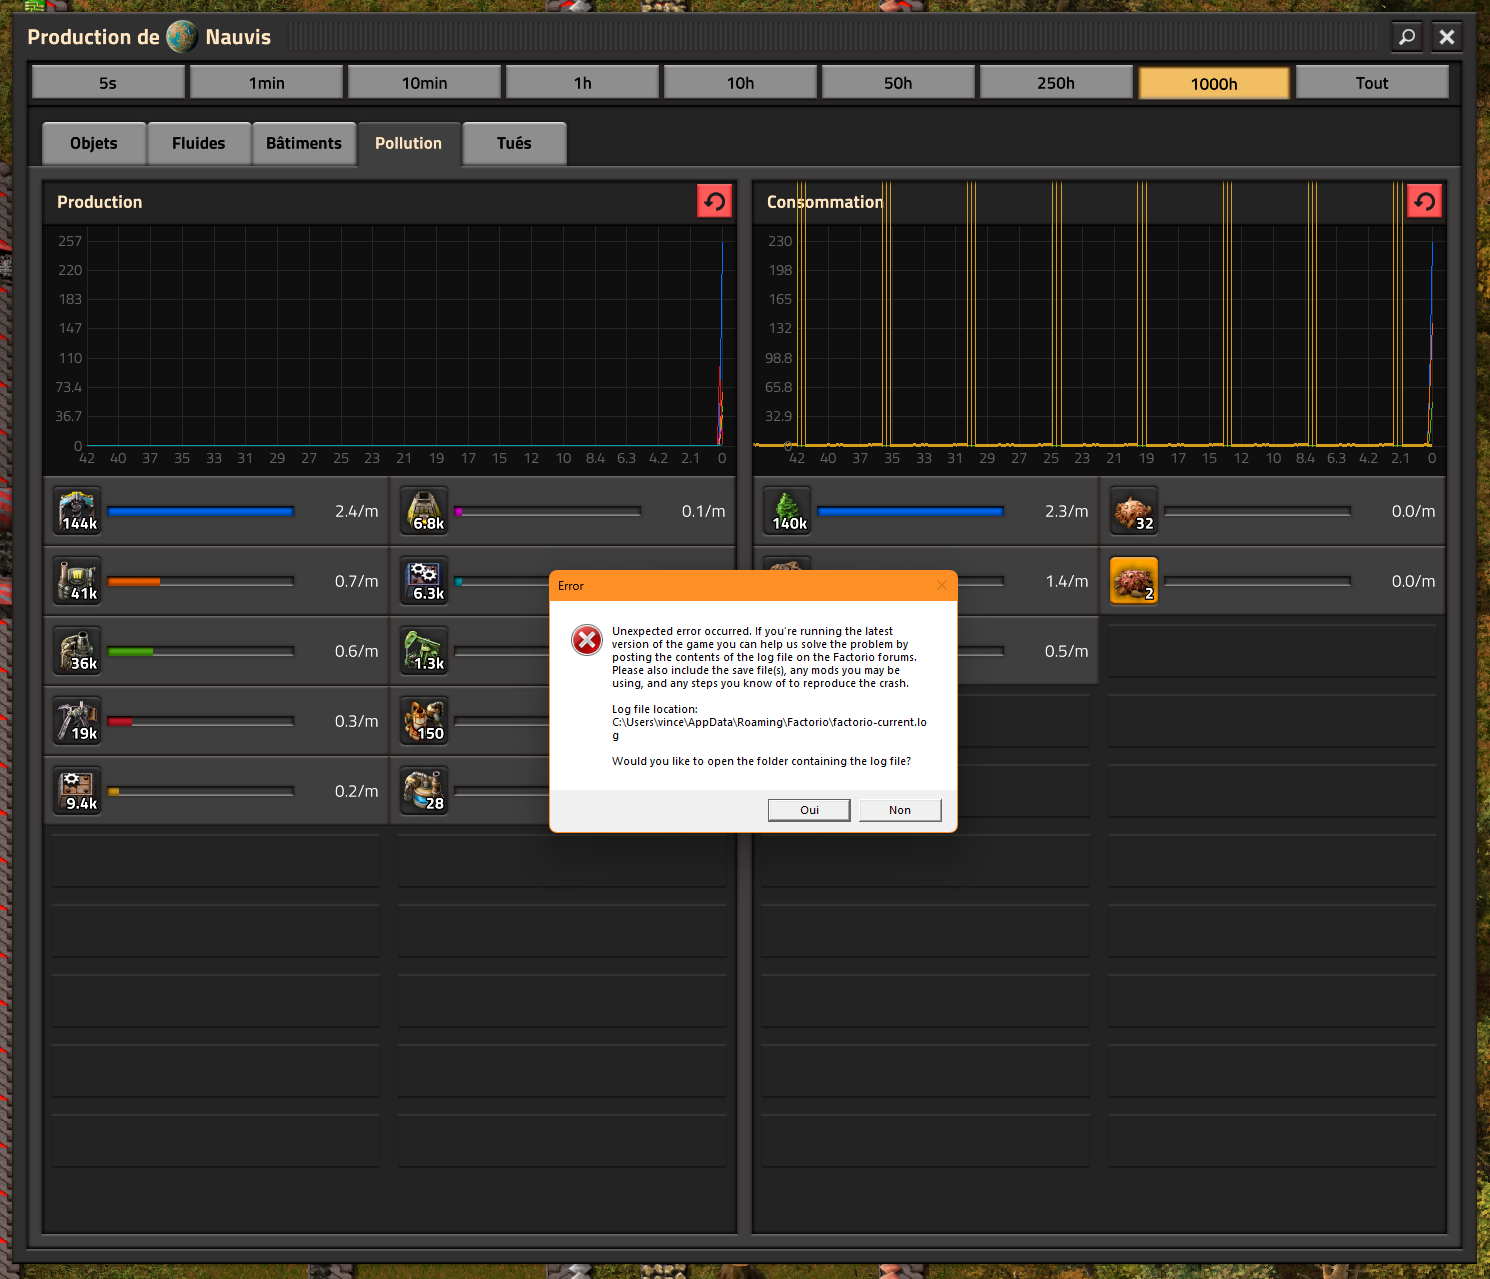The image size is (1490, 1279).
Task: Click the blue bar of the 2.4/m row
Action: pos(200,511)
